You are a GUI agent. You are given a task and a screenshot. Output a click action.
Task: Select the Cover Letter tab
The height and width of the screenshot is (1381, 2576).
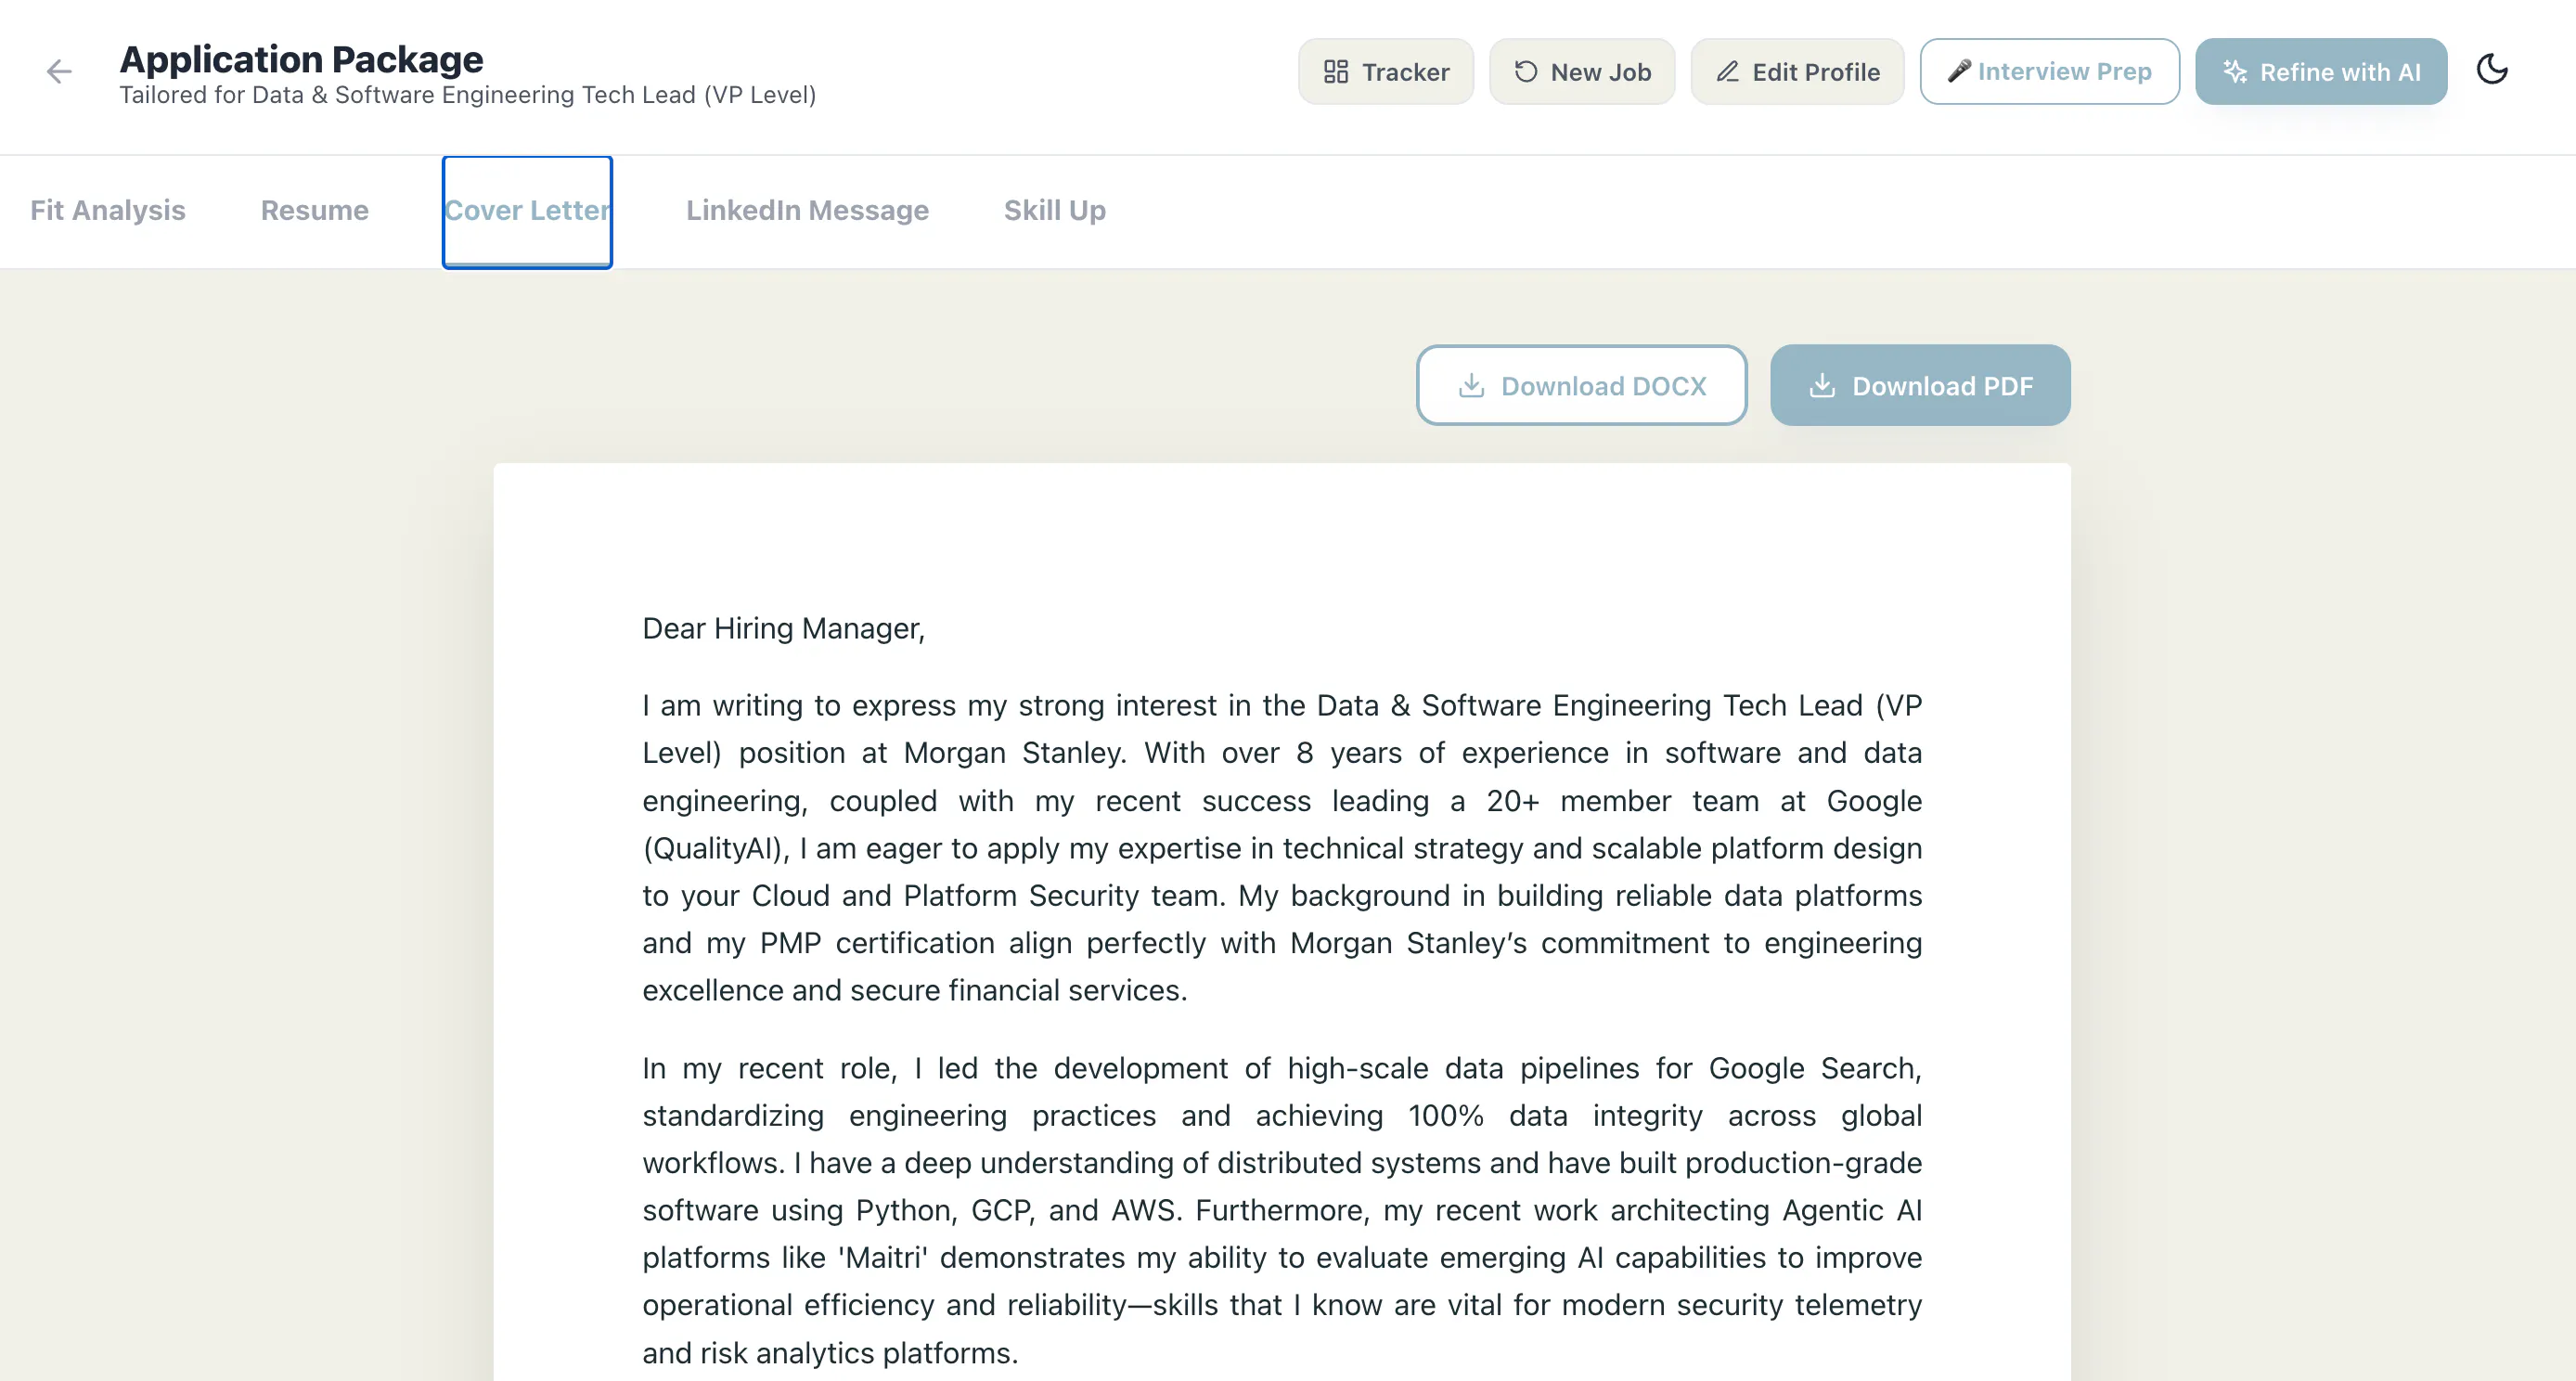point(527,211)
